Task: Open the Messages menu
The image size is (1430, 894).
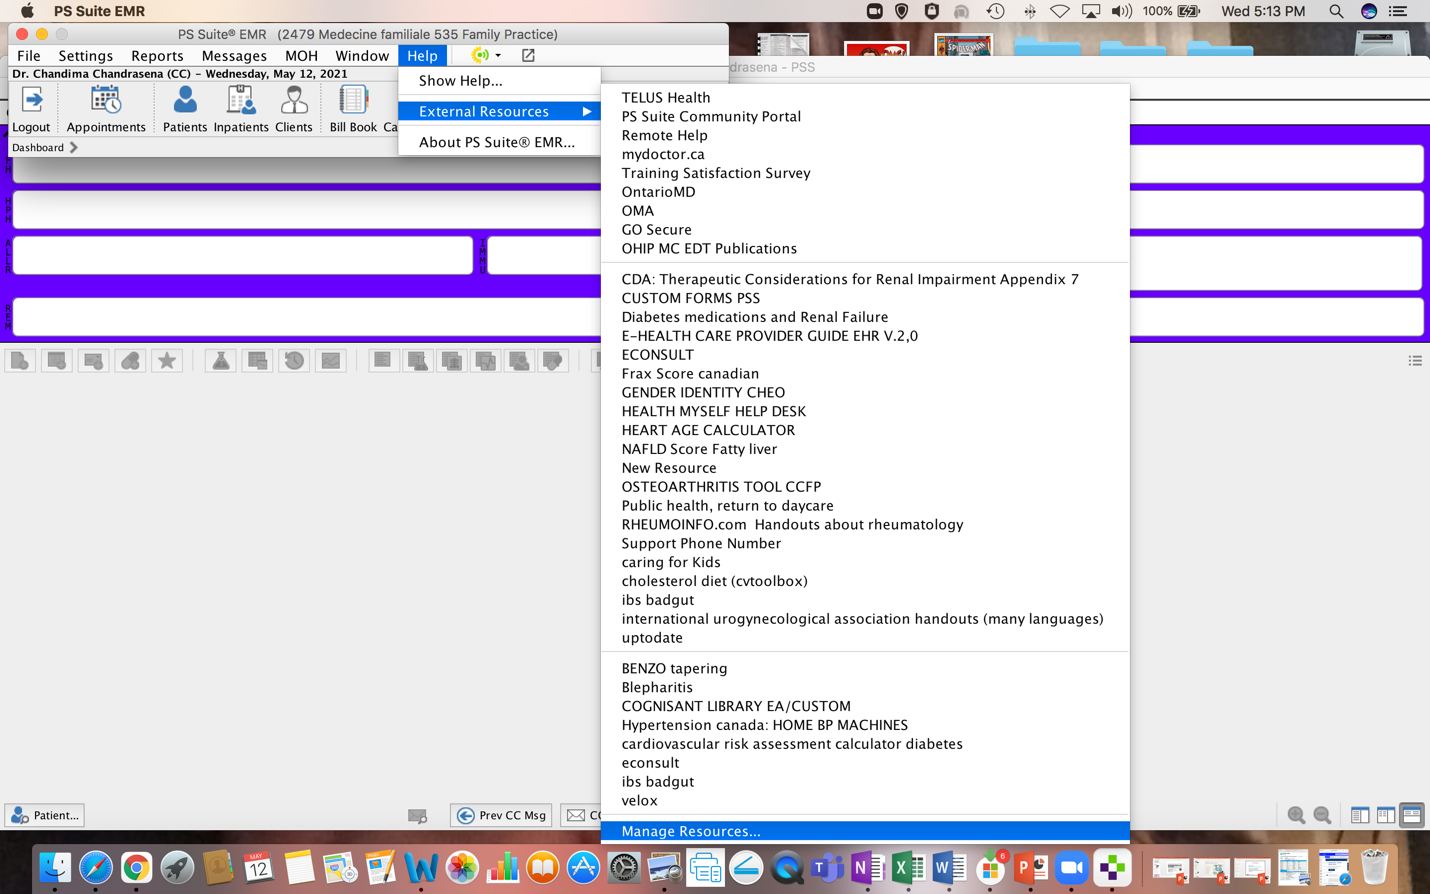Action: tap(234, 55)
